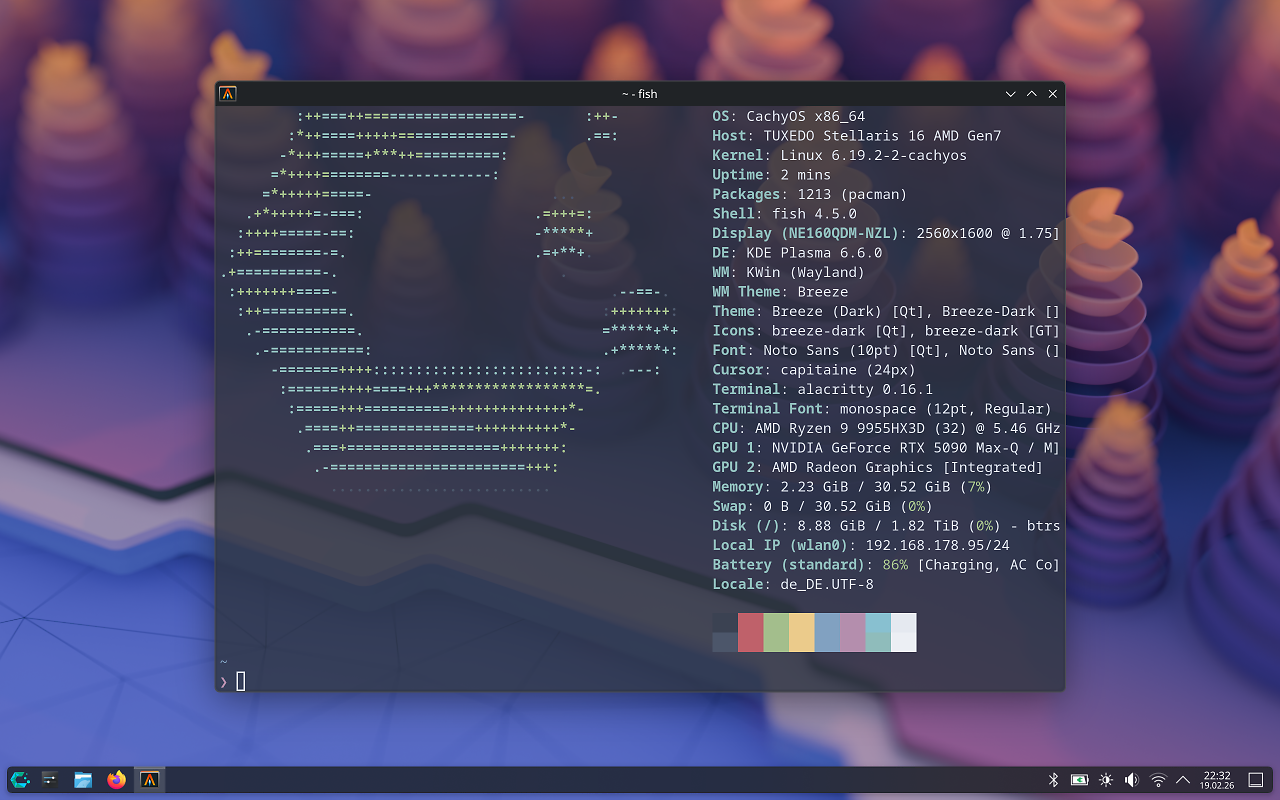Click the 'OS: CachyOS x86_64' line
Image resolution: width=1280 pixels, height=800 pixels.
tap(788, 116)
